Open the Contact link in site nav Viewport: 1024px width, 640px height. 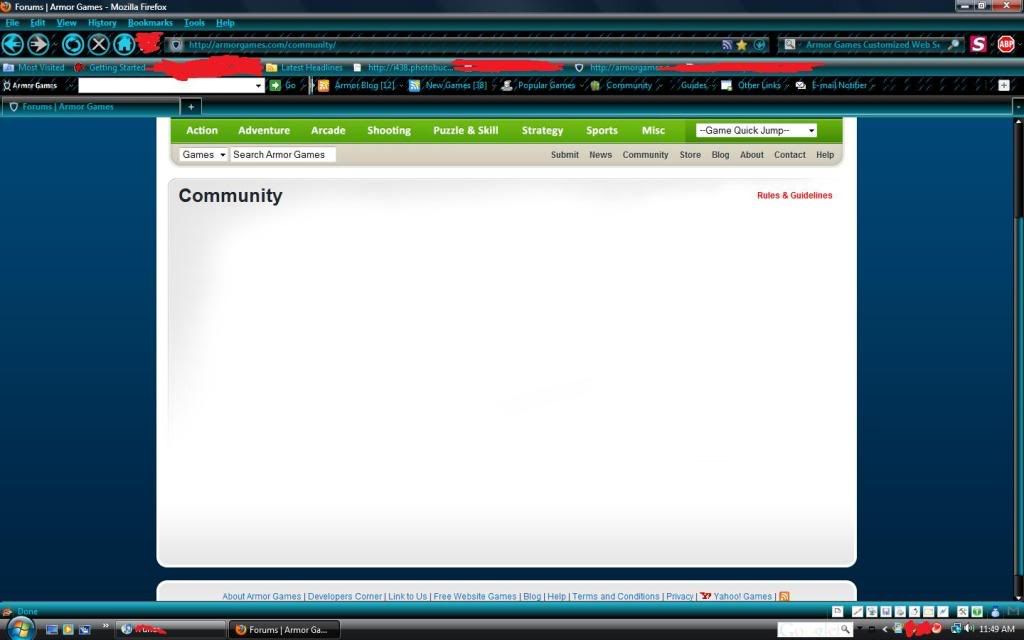tap(790, 155)
